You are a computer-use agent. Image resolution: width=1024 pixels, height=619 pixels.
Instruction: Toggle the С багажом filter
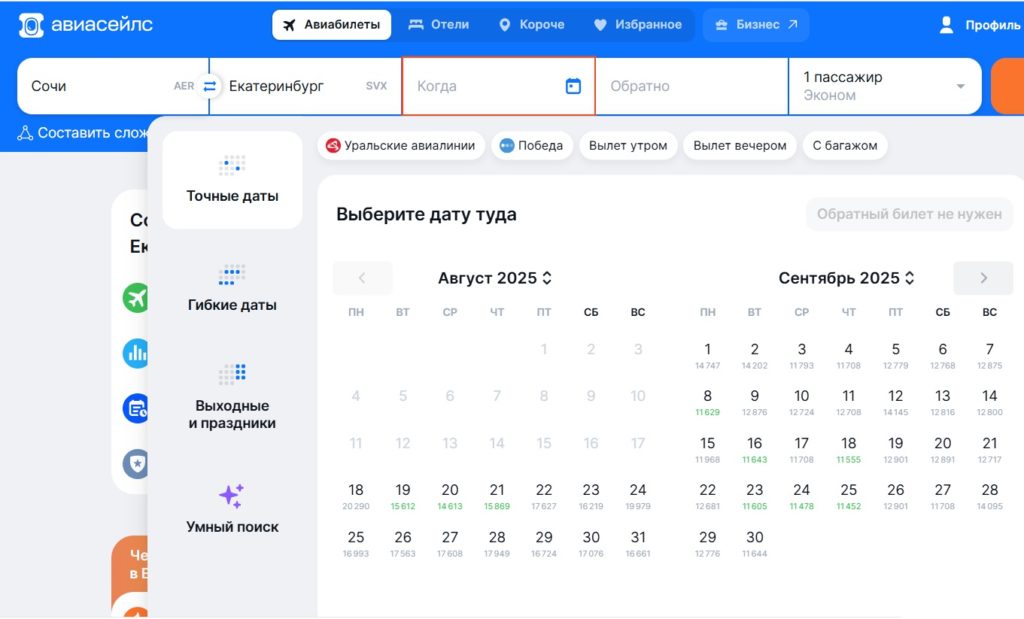click(x=845, y=145)
